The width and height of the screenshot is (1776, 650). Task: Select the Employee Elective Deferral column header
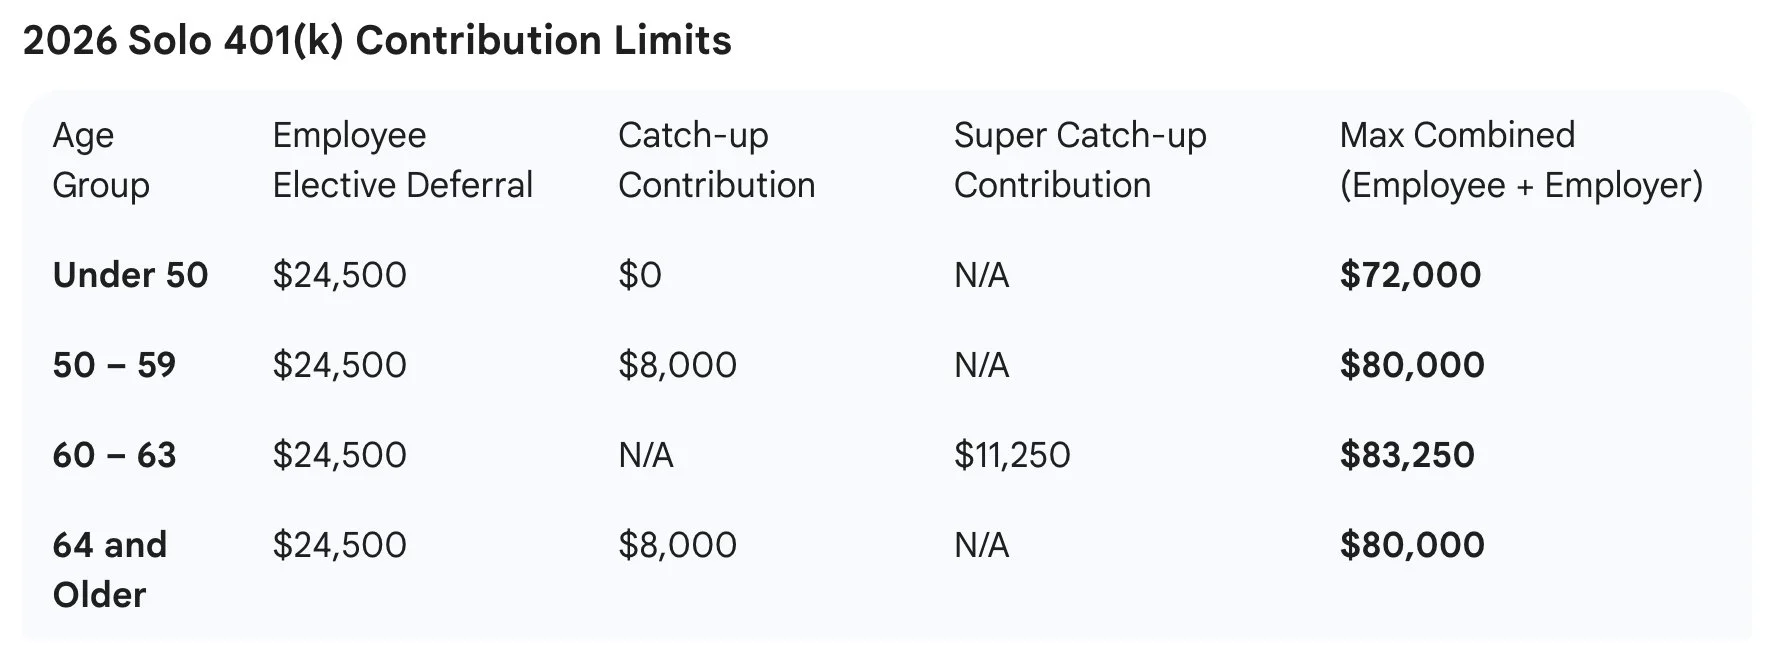pyautogui.click(x=402, y=160)
